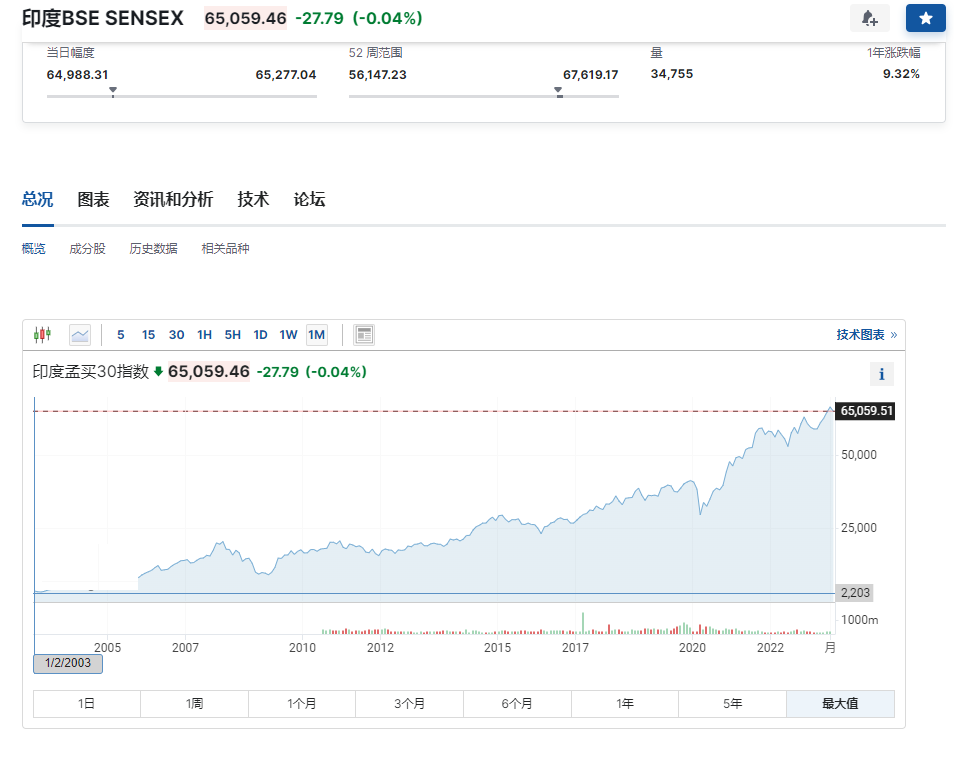Toggle the blue star watchlist button
Viewport: 954px width, 758px height.
[x=925, y=18]
